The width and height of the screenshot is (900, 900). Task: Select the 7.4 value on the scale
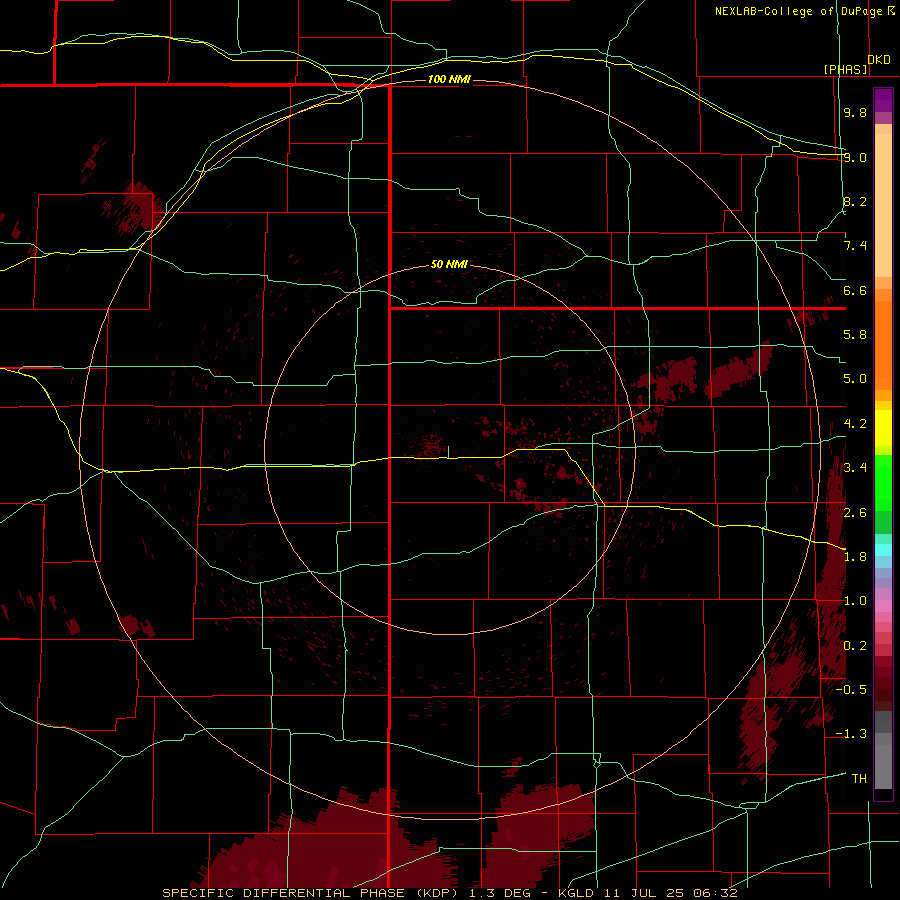[x=855, y=246]
